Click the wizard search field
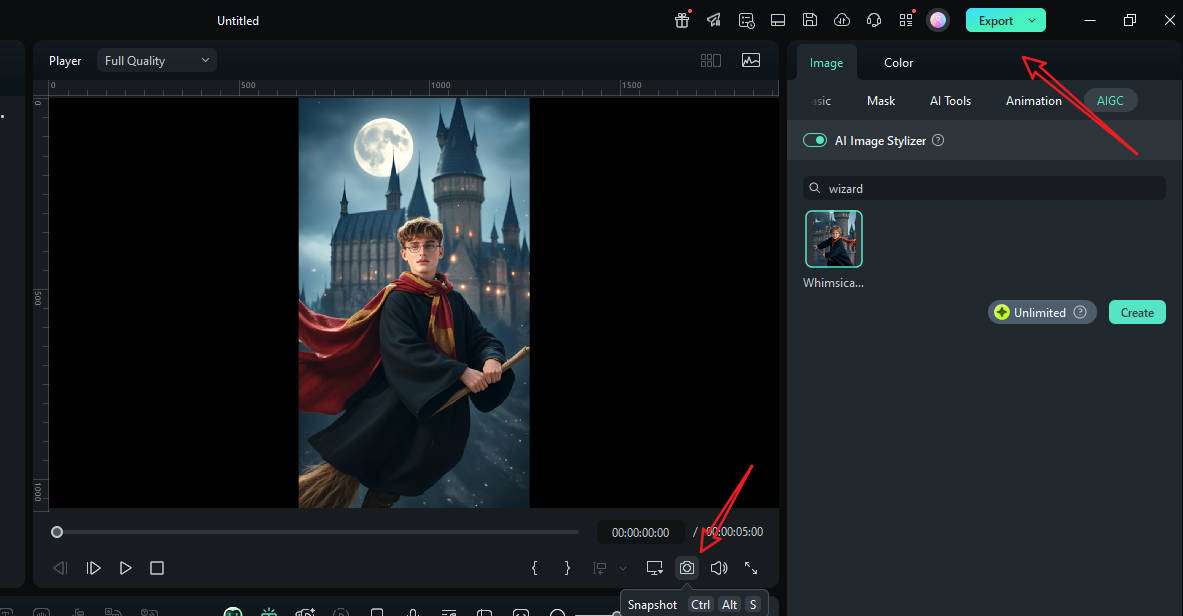The width and height of the screenshot is (1183, 616). (985, 188)
